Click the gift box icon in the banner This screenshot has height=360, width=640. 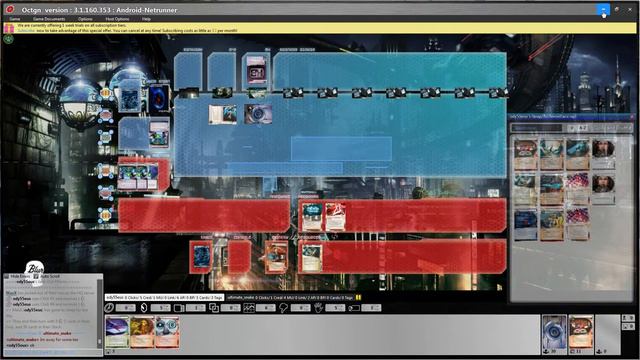(9, 28)
